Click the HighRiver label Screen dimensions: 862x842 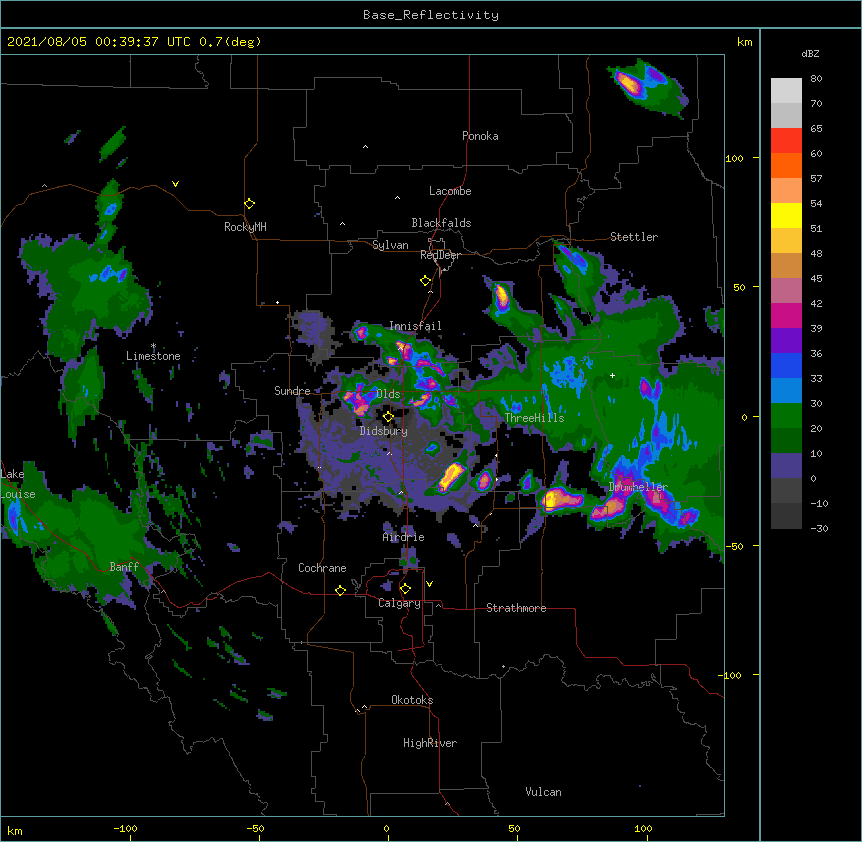(x=430, y=743)
